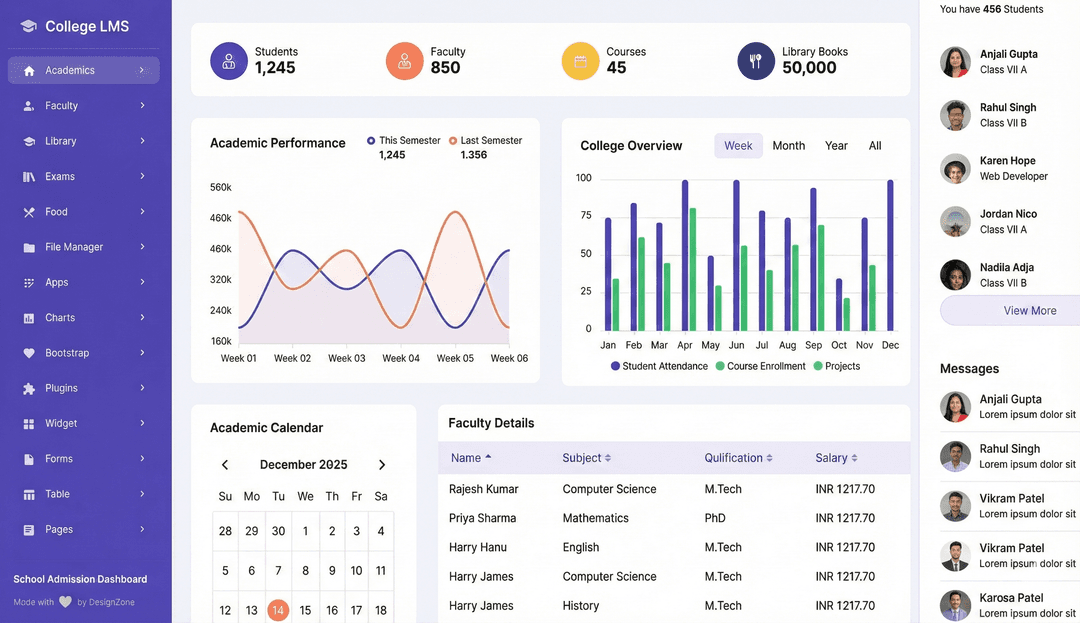Click the College LMS graduation cap logo
This screenshot has height=623, width=1080.
point(28,26)
